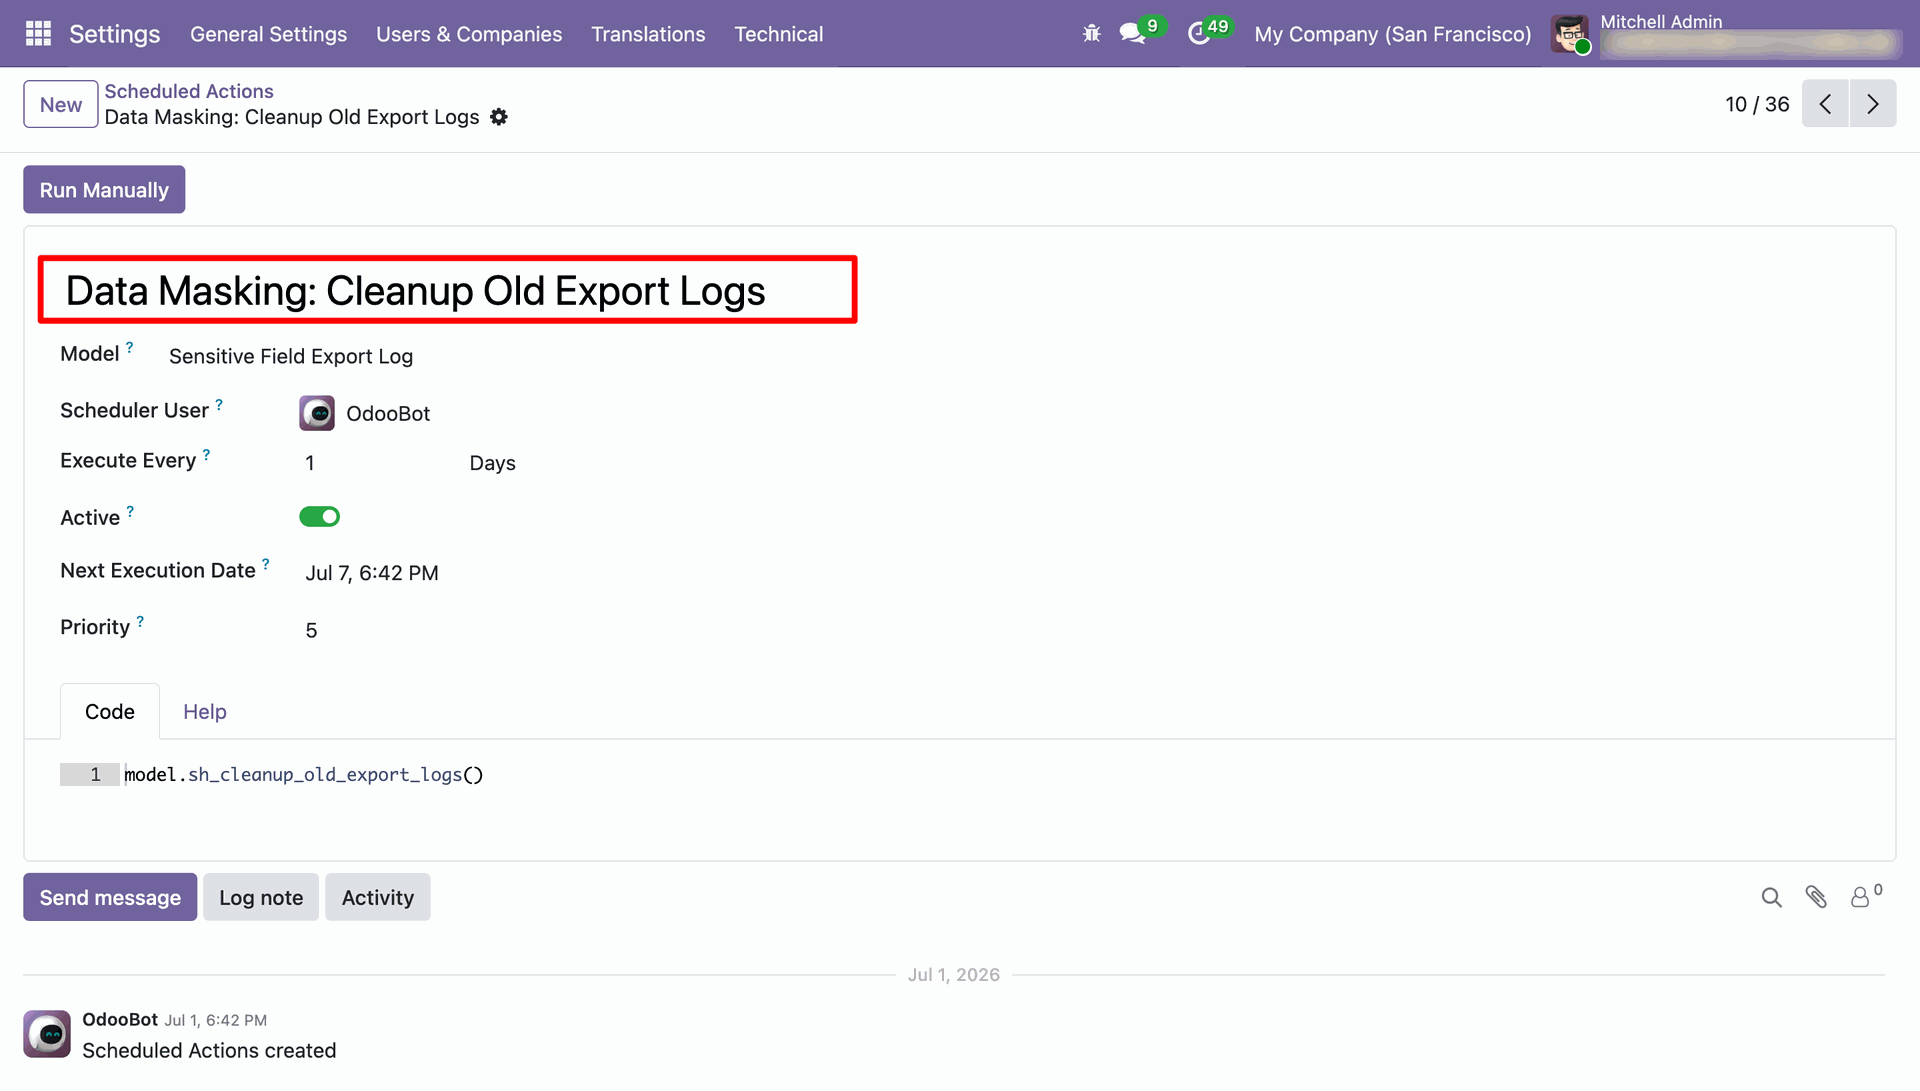Click the New button

(x=61, y=104)
